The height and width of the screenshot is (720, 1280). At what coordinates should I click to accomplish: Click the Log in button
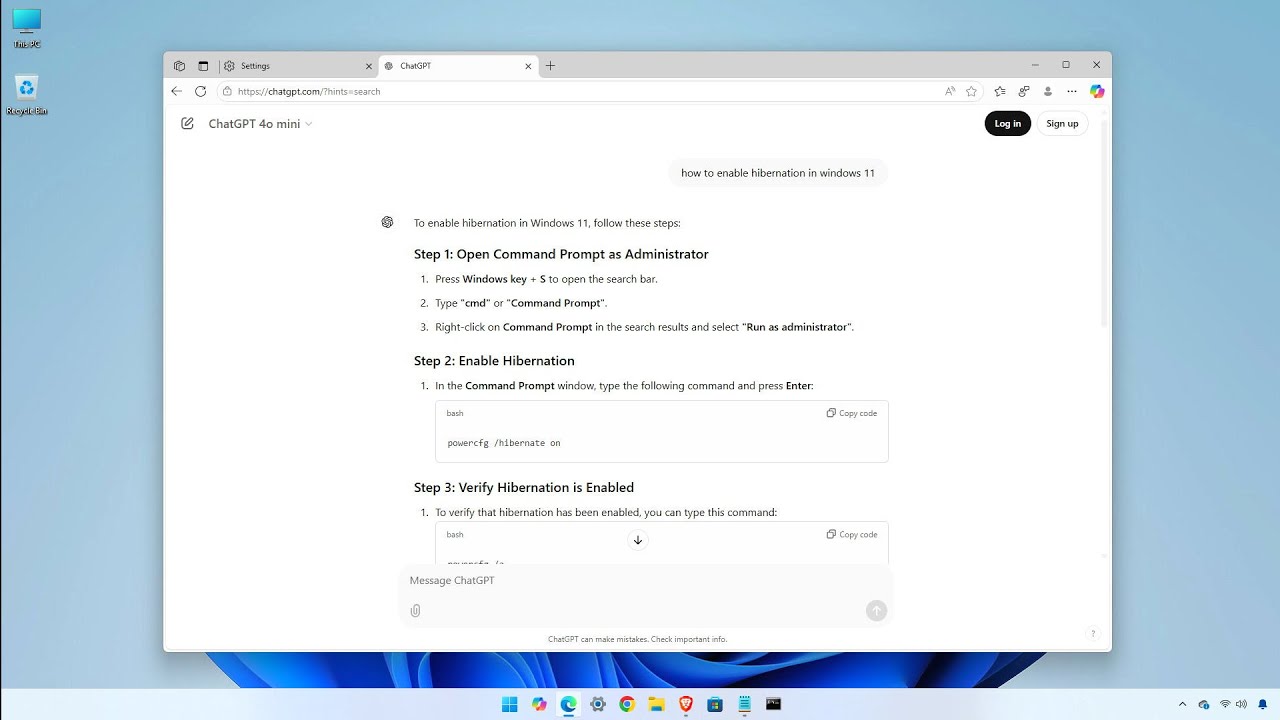pyautogui.click(x=1007, y=124)
